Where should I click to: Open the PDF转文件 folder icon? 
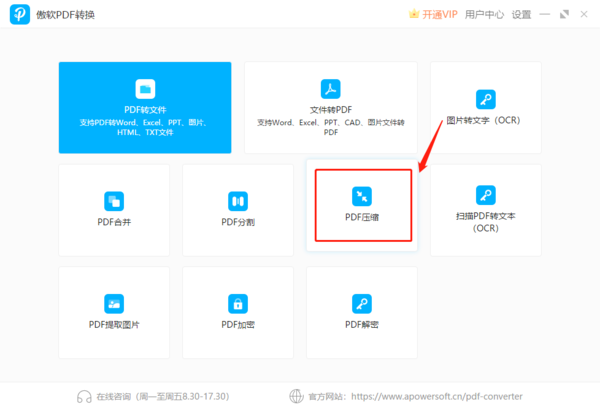click(x=145, y=89)
